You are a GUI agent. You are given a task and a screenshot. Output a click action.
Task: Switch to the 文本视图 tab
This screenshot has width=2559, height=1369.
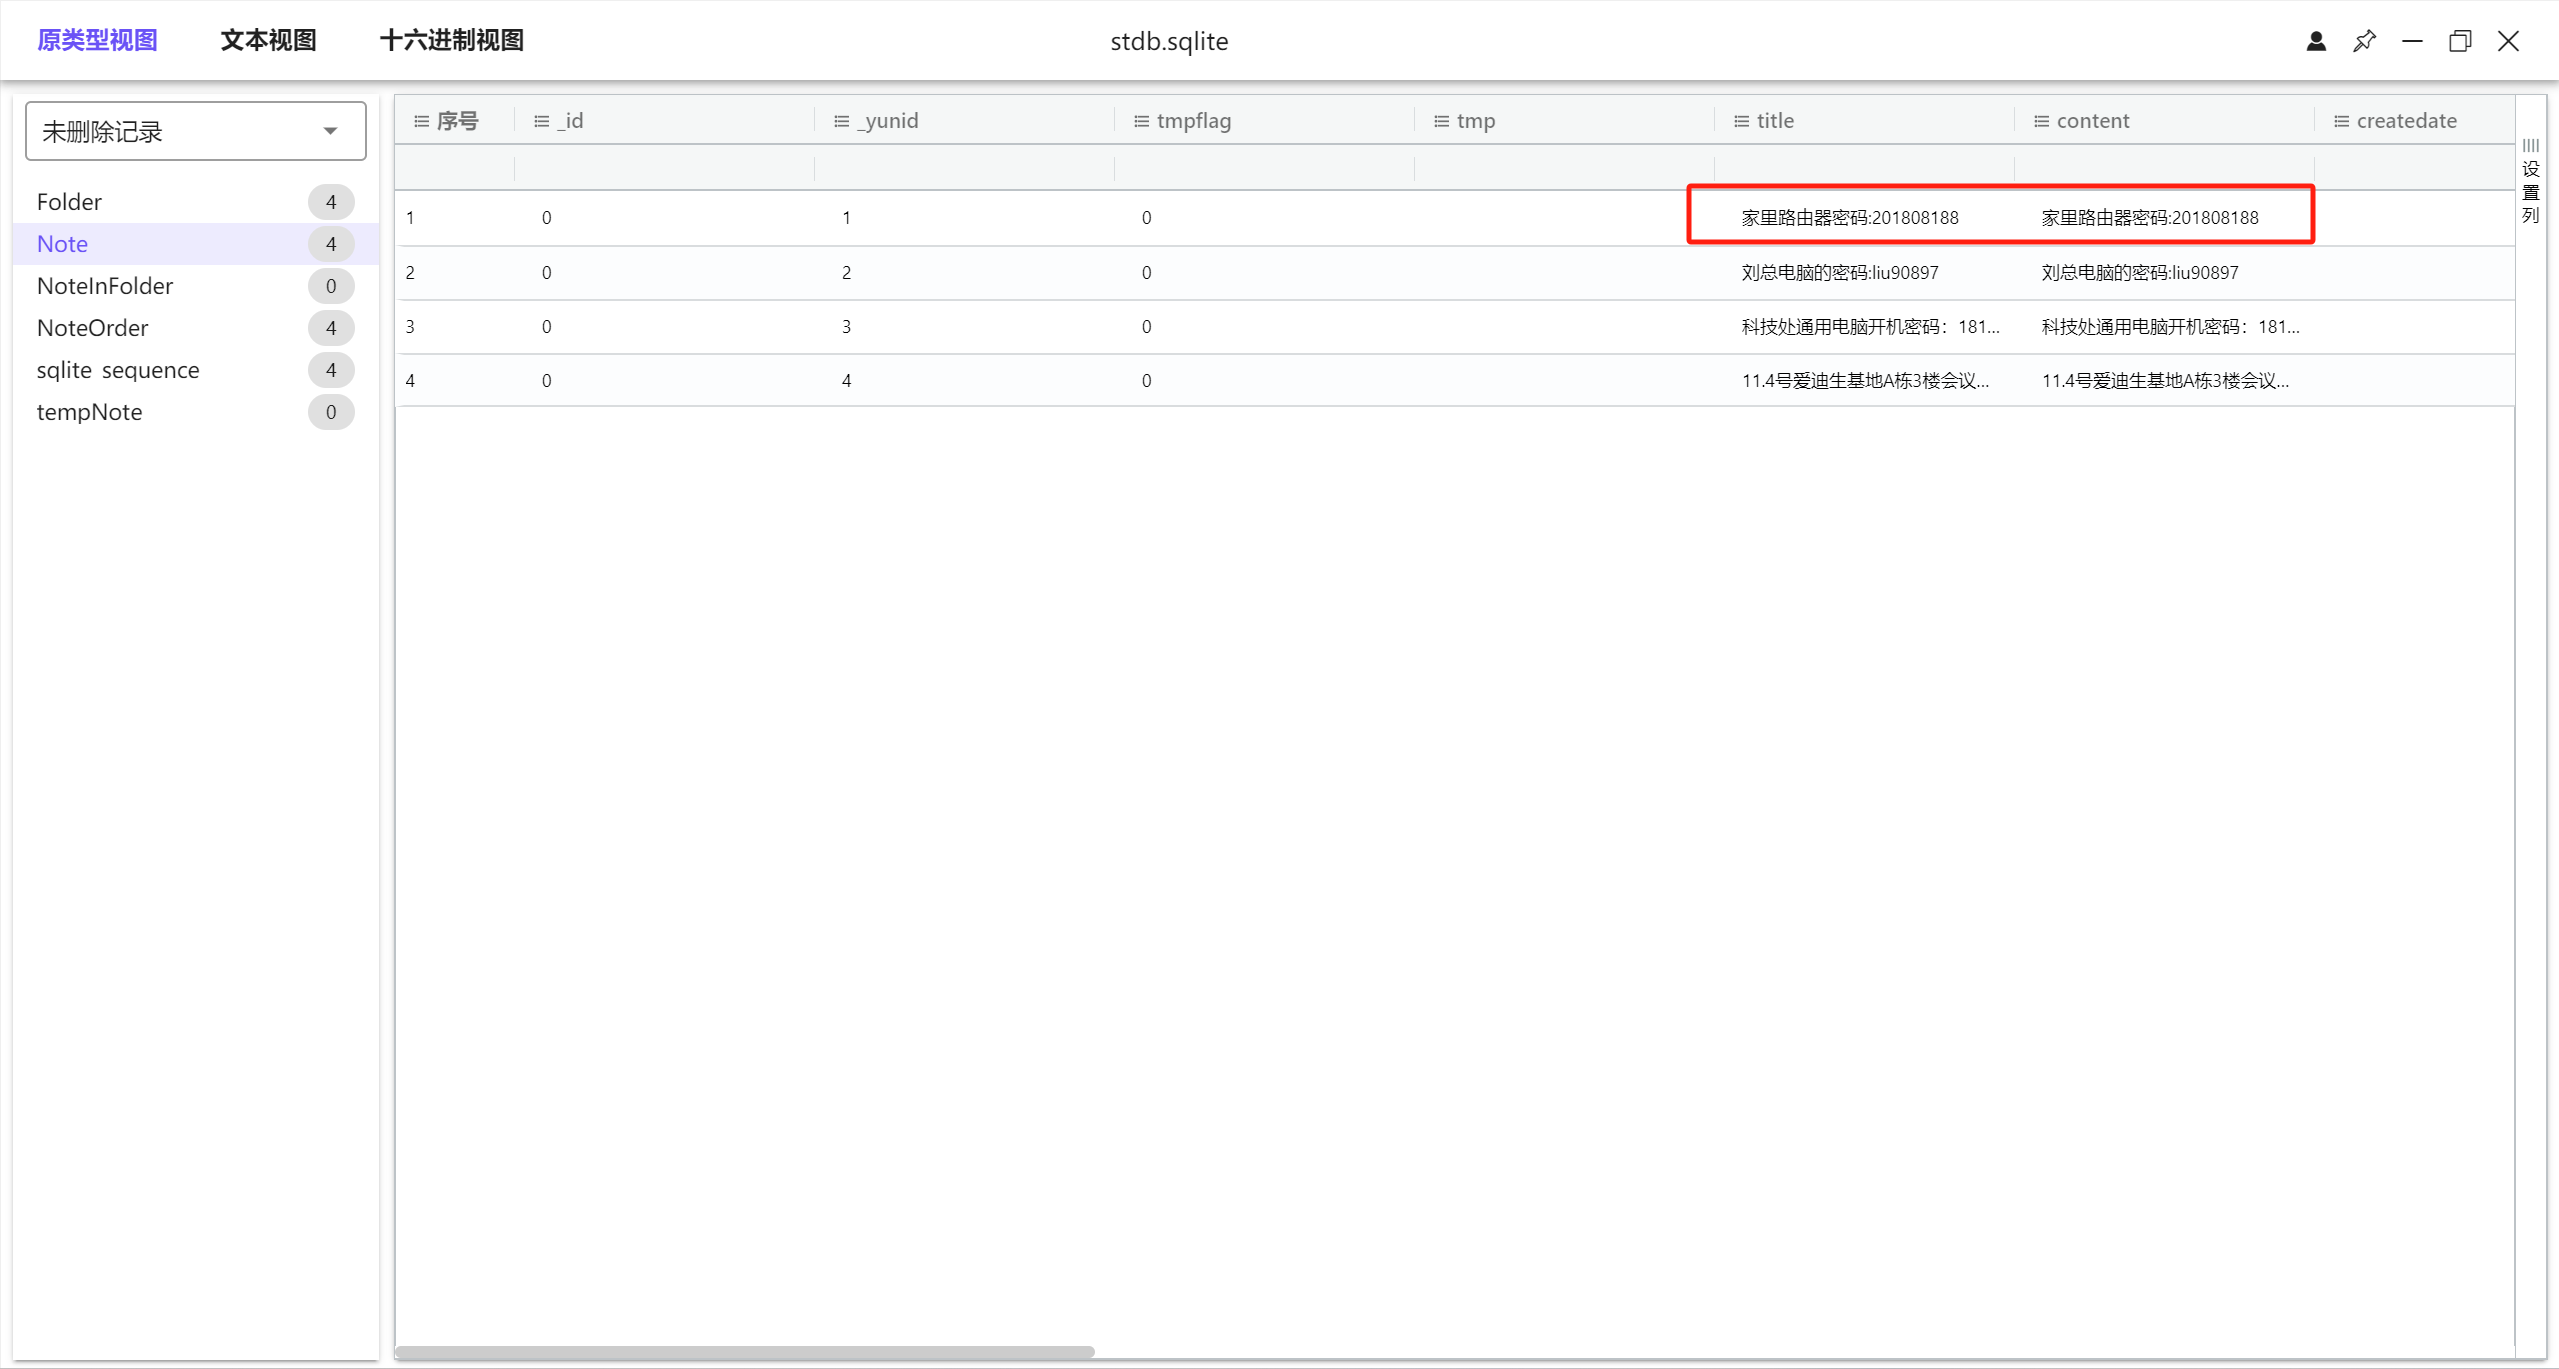(268, 41)
